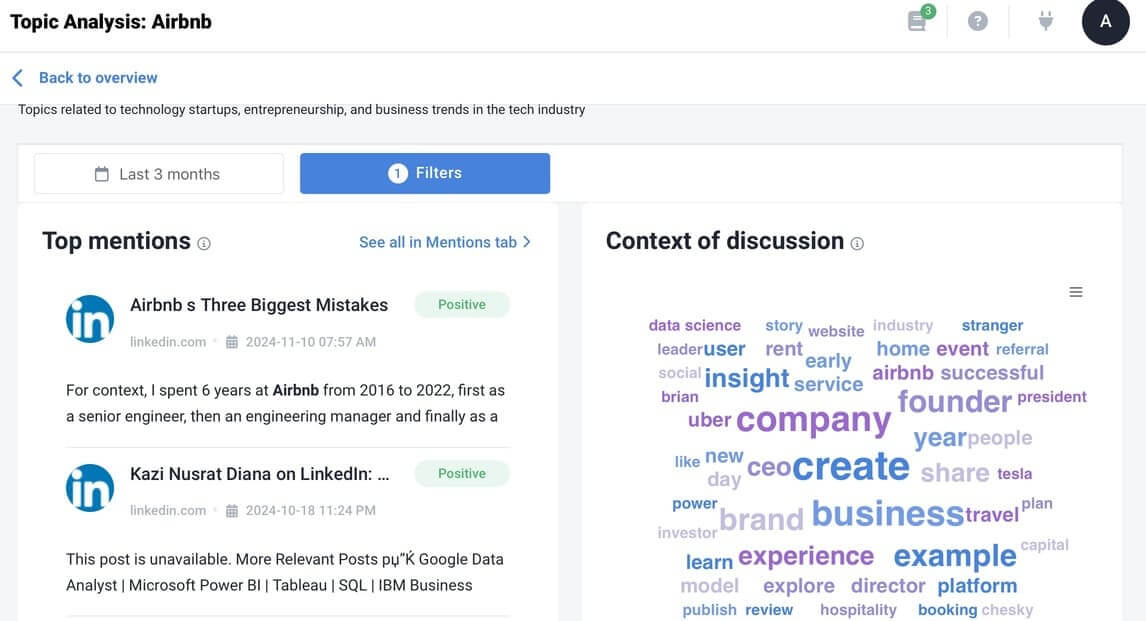Click the Context of discussion info icon

pos(857,244)
